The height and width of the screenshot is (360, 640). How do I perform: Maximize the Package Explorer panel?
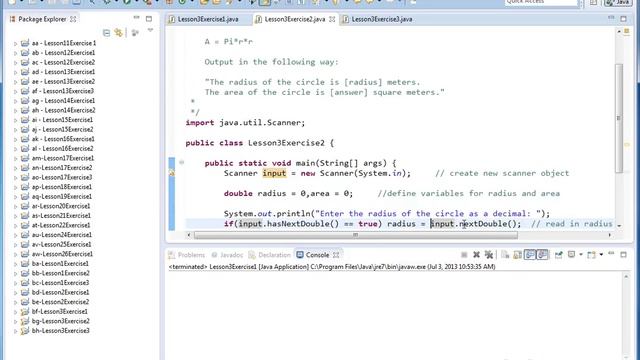149,19
